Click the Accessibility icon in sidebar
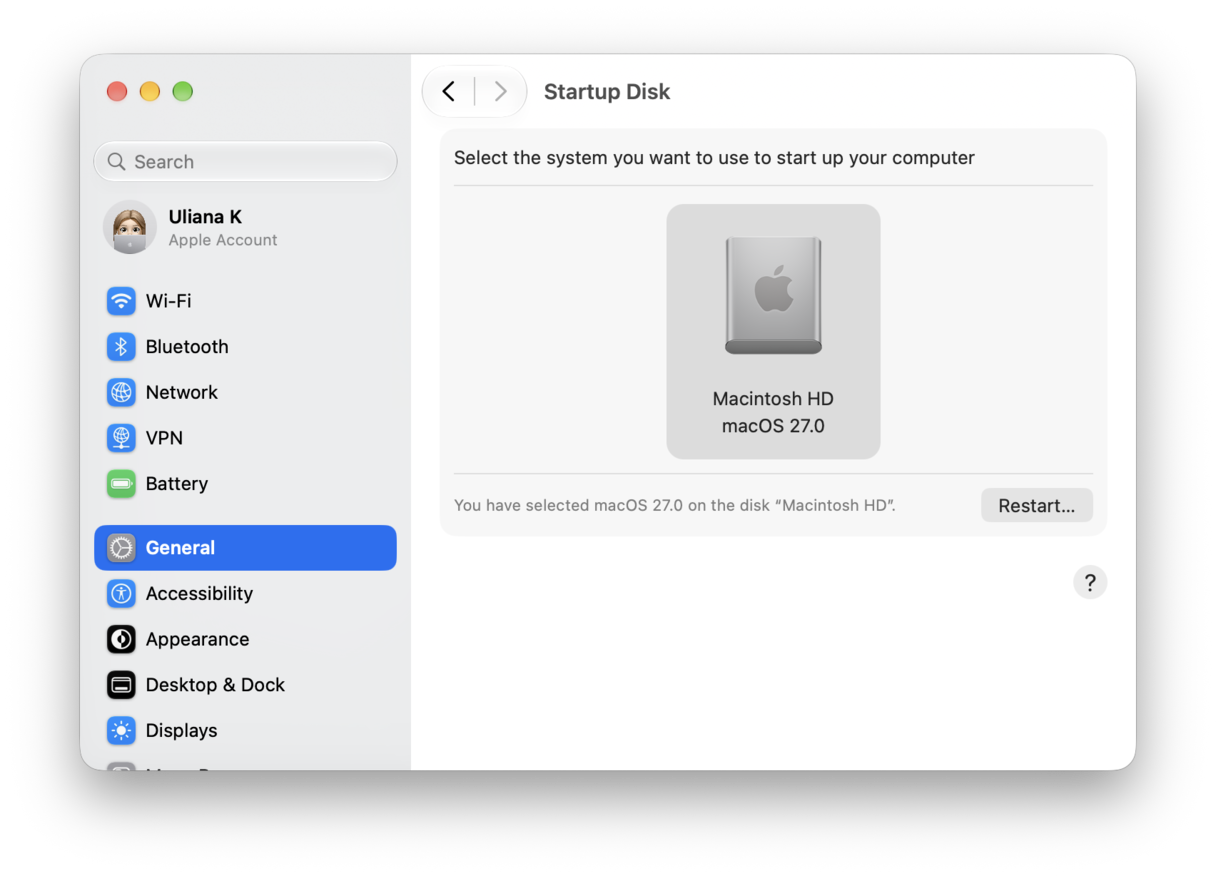The image size is (1216, 876). pyautogui.click(x=121, y=594)
